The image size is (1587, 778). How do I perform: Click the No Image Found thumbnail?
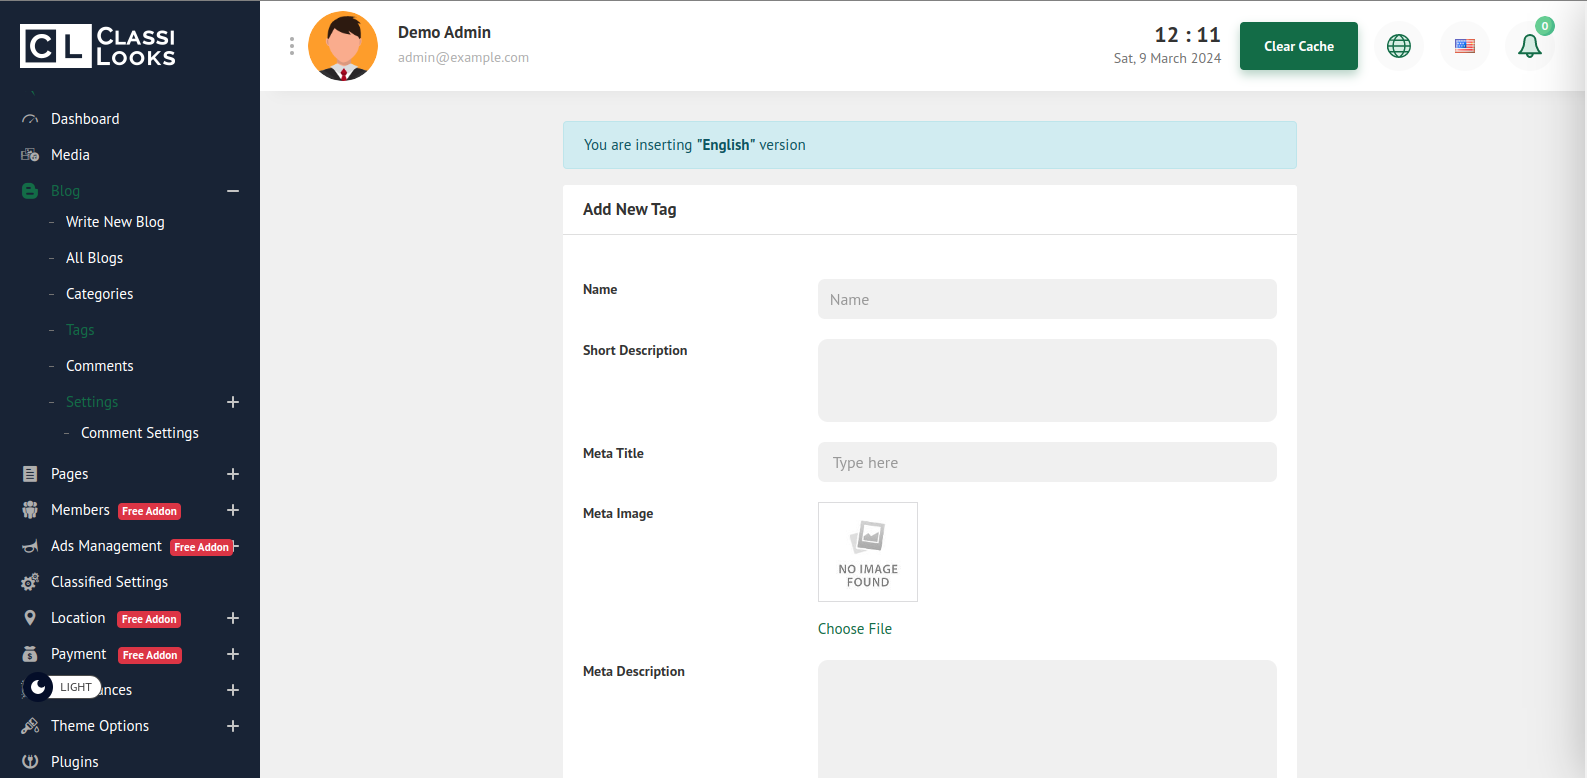click(x=867, y=552)
